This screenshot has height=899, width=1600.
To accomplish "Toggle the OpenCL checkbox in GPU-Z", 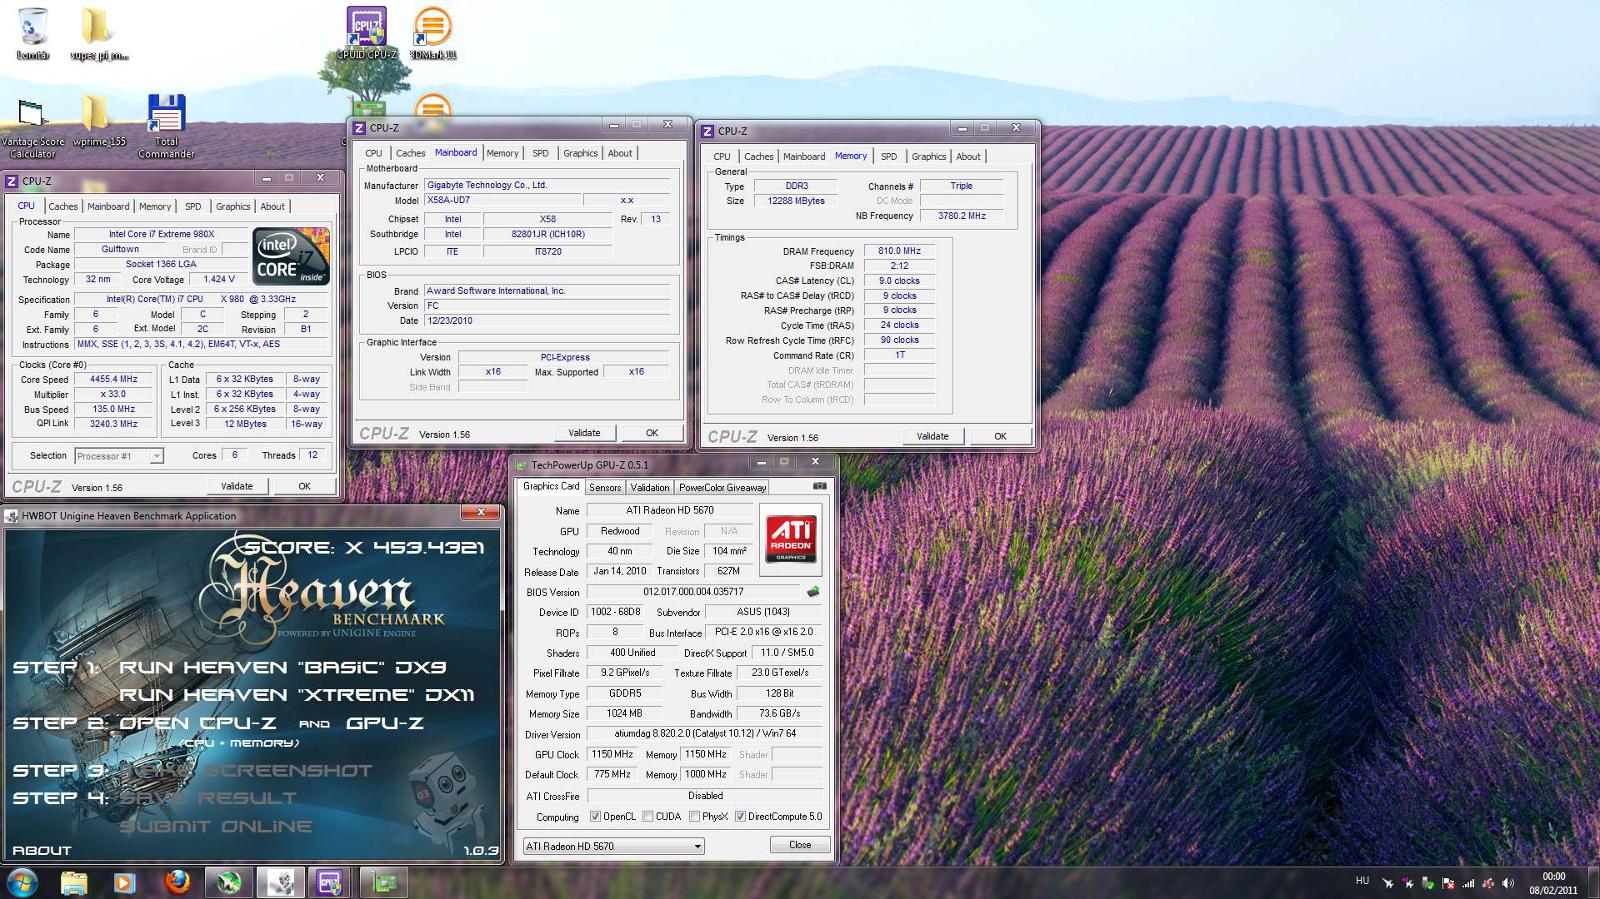I will click(x=595, y=816).
